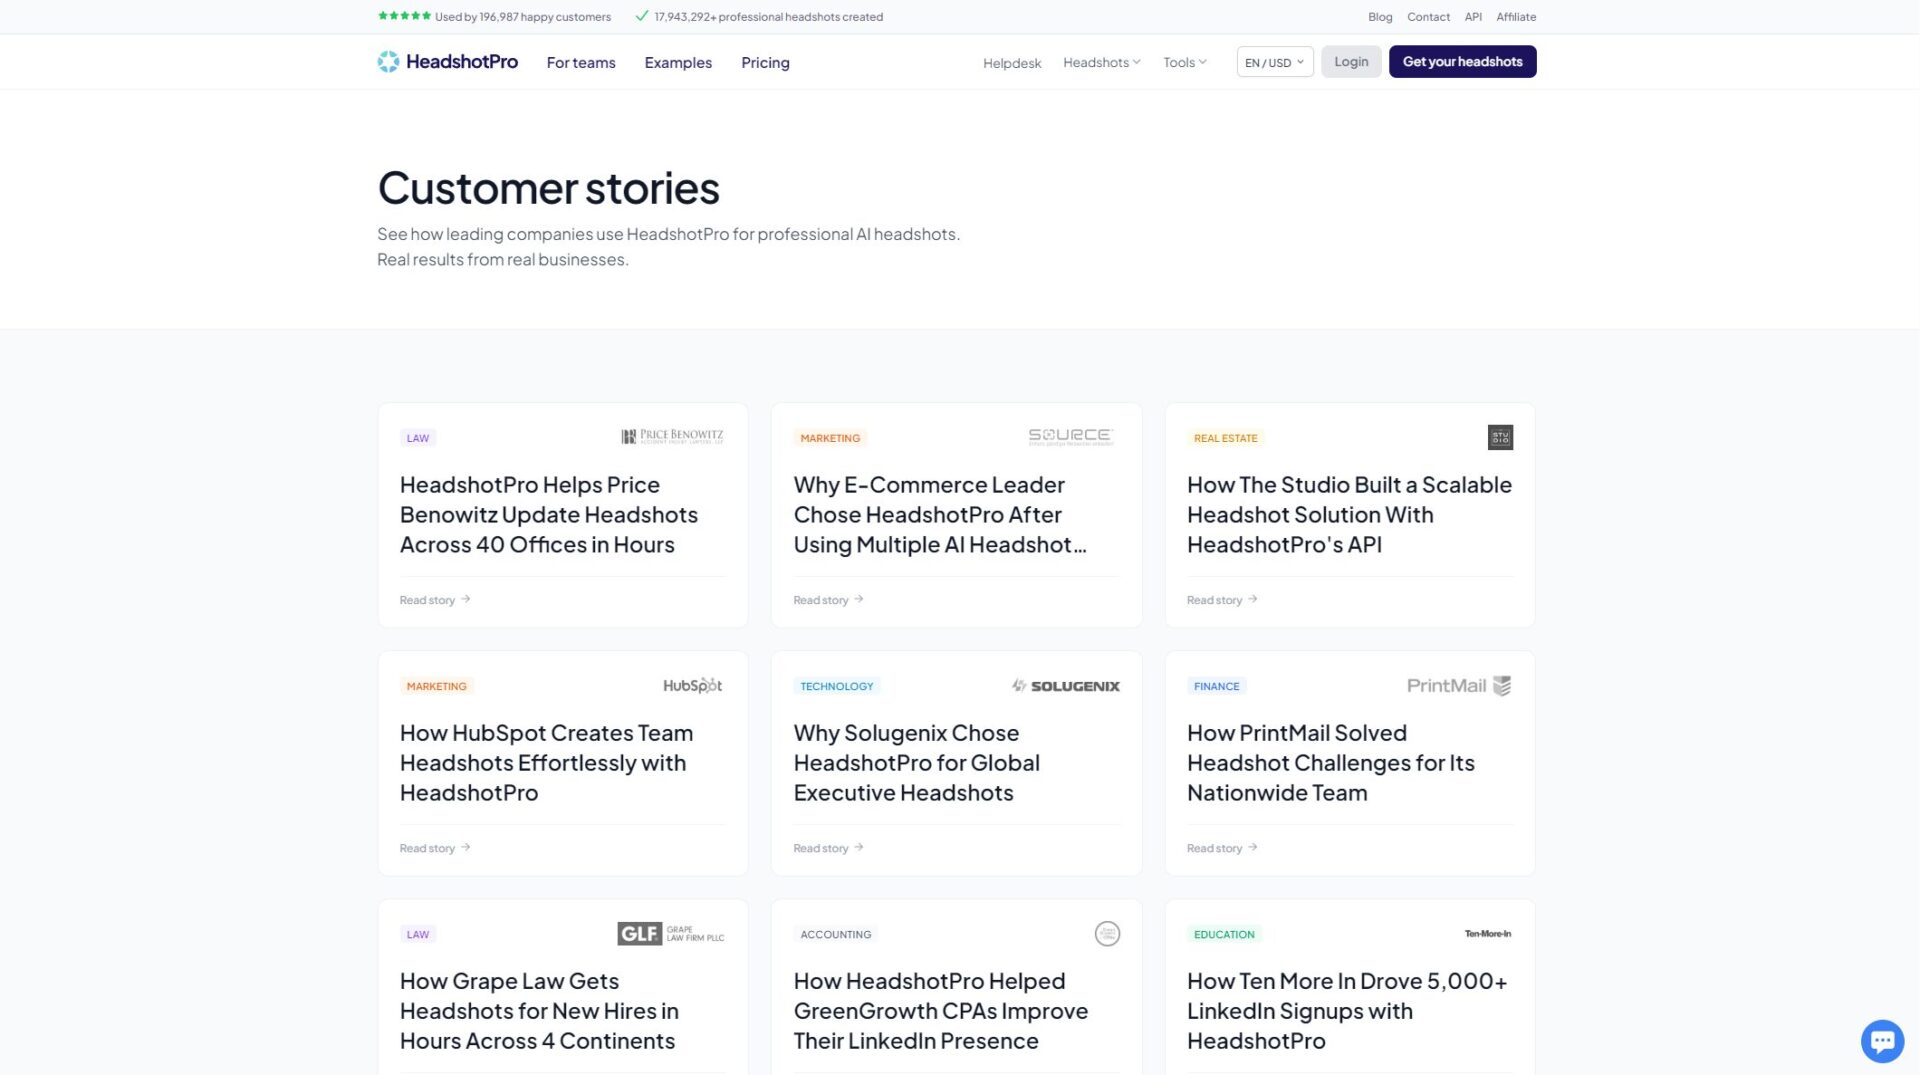The image size is (1920, 1075).
Task: Click the Grape Law Firm GLF logo
Action: [x=670, y=934]
